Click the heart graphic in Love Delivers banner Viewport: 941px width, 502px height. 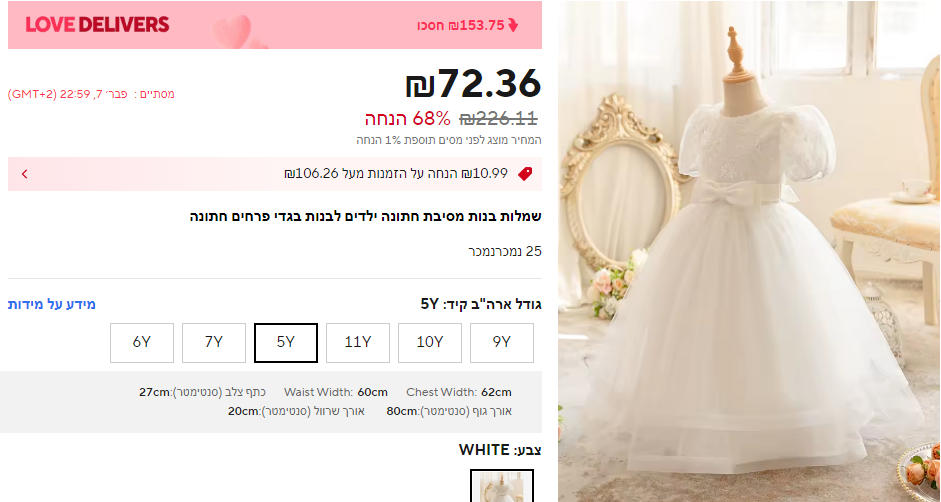[233, 31]
